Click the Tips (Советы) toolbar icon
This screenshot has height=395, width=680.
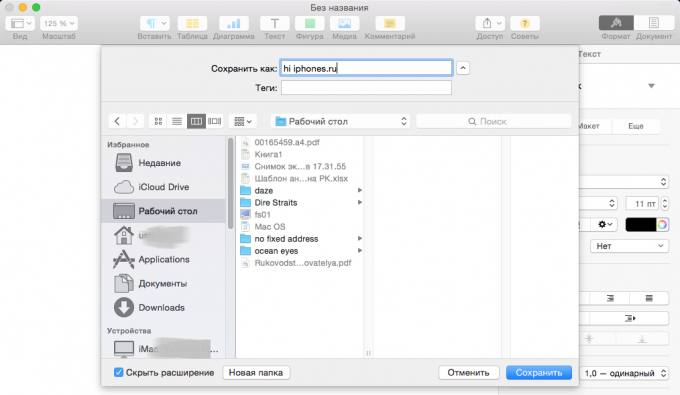pyautogui.click(x=525, y=23)
